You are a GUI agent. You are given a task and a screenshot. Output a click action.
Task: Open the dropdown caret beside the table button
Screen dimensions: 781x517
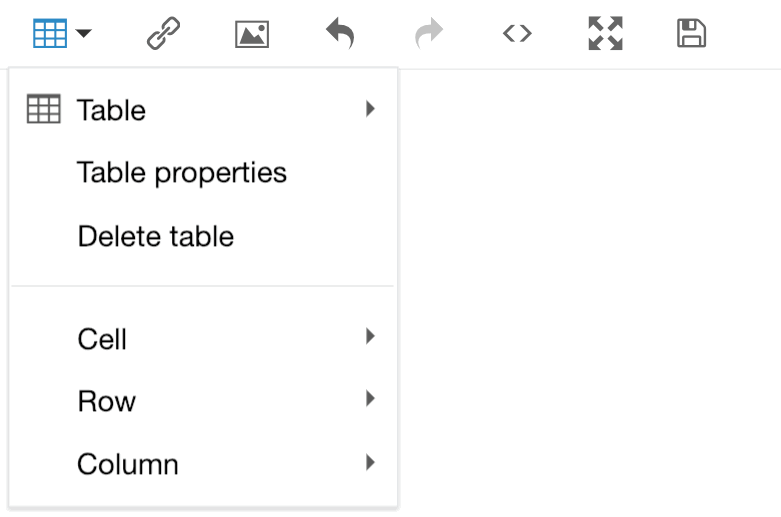coord(84,33)
